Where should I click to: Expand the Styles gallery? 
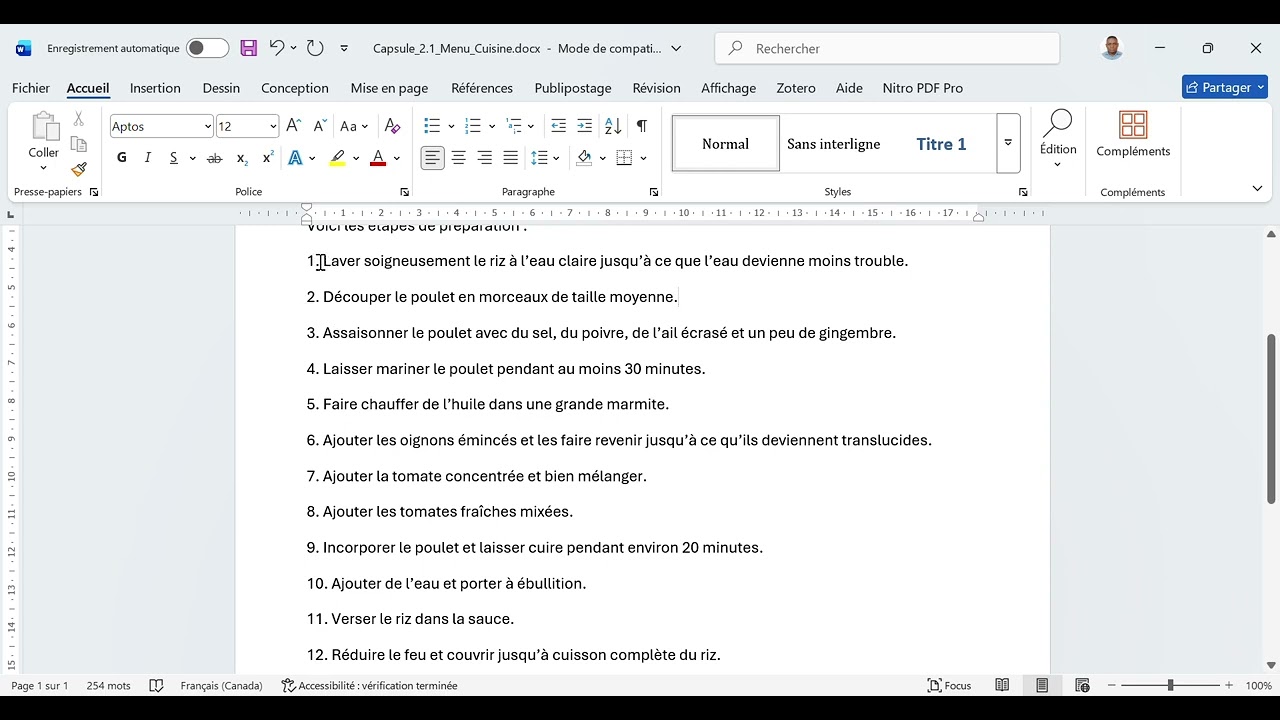pyautogui.click(x=1008, y=143)
